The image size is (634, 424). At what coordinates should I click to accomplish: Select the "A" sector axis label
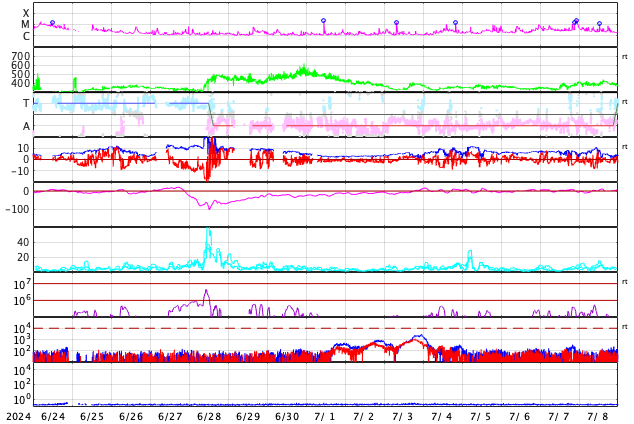(x=26, y=126)
